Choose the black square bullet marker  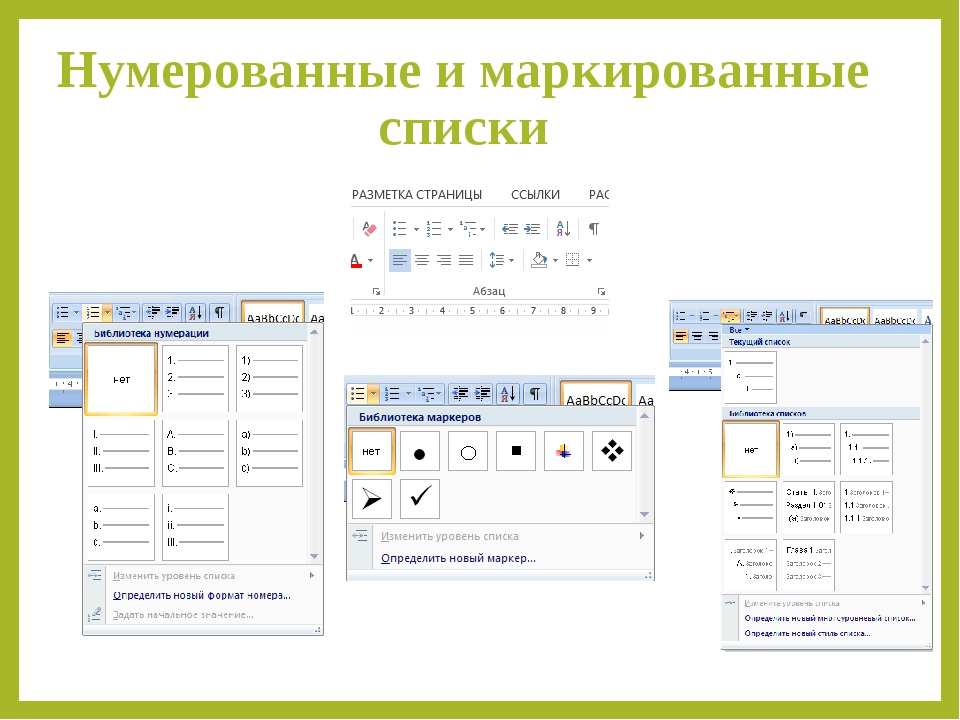(x=516, y=451)
